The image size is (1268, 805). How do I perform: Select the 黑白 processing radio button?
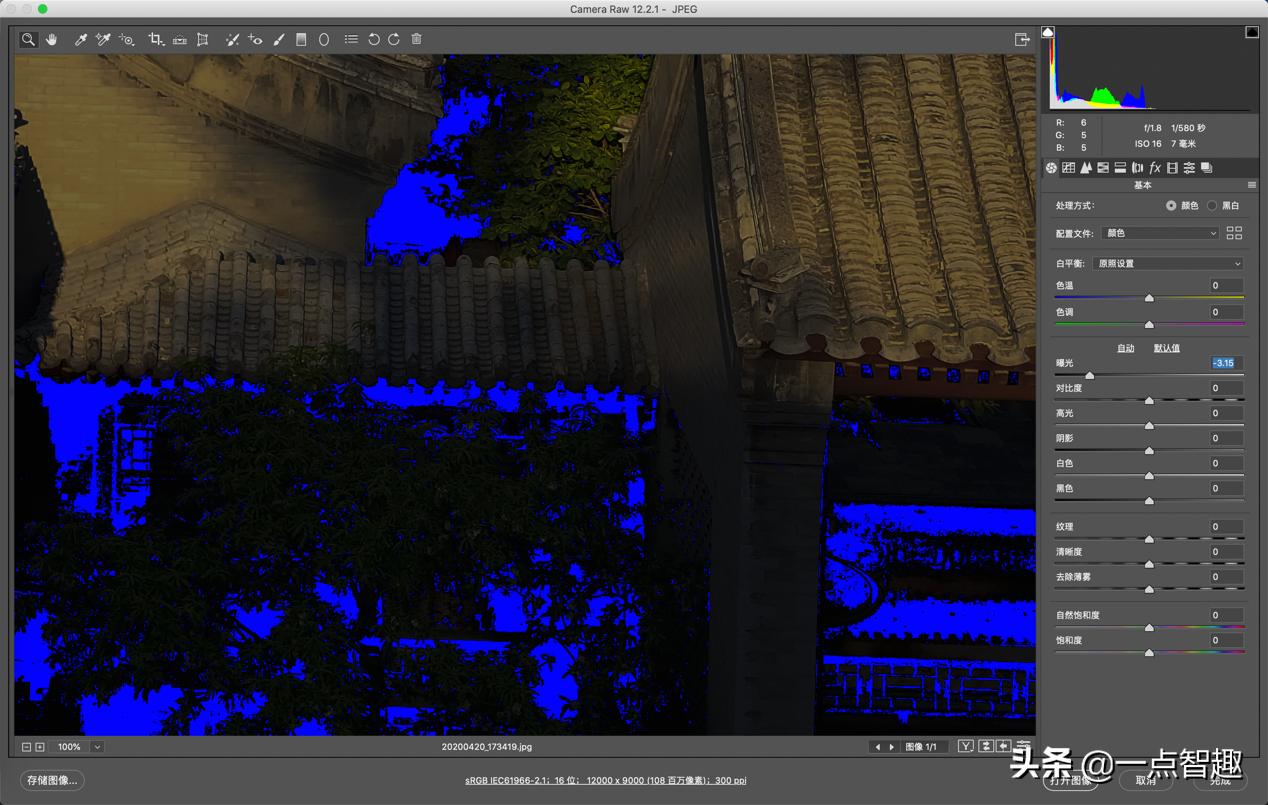(1212, 205)
